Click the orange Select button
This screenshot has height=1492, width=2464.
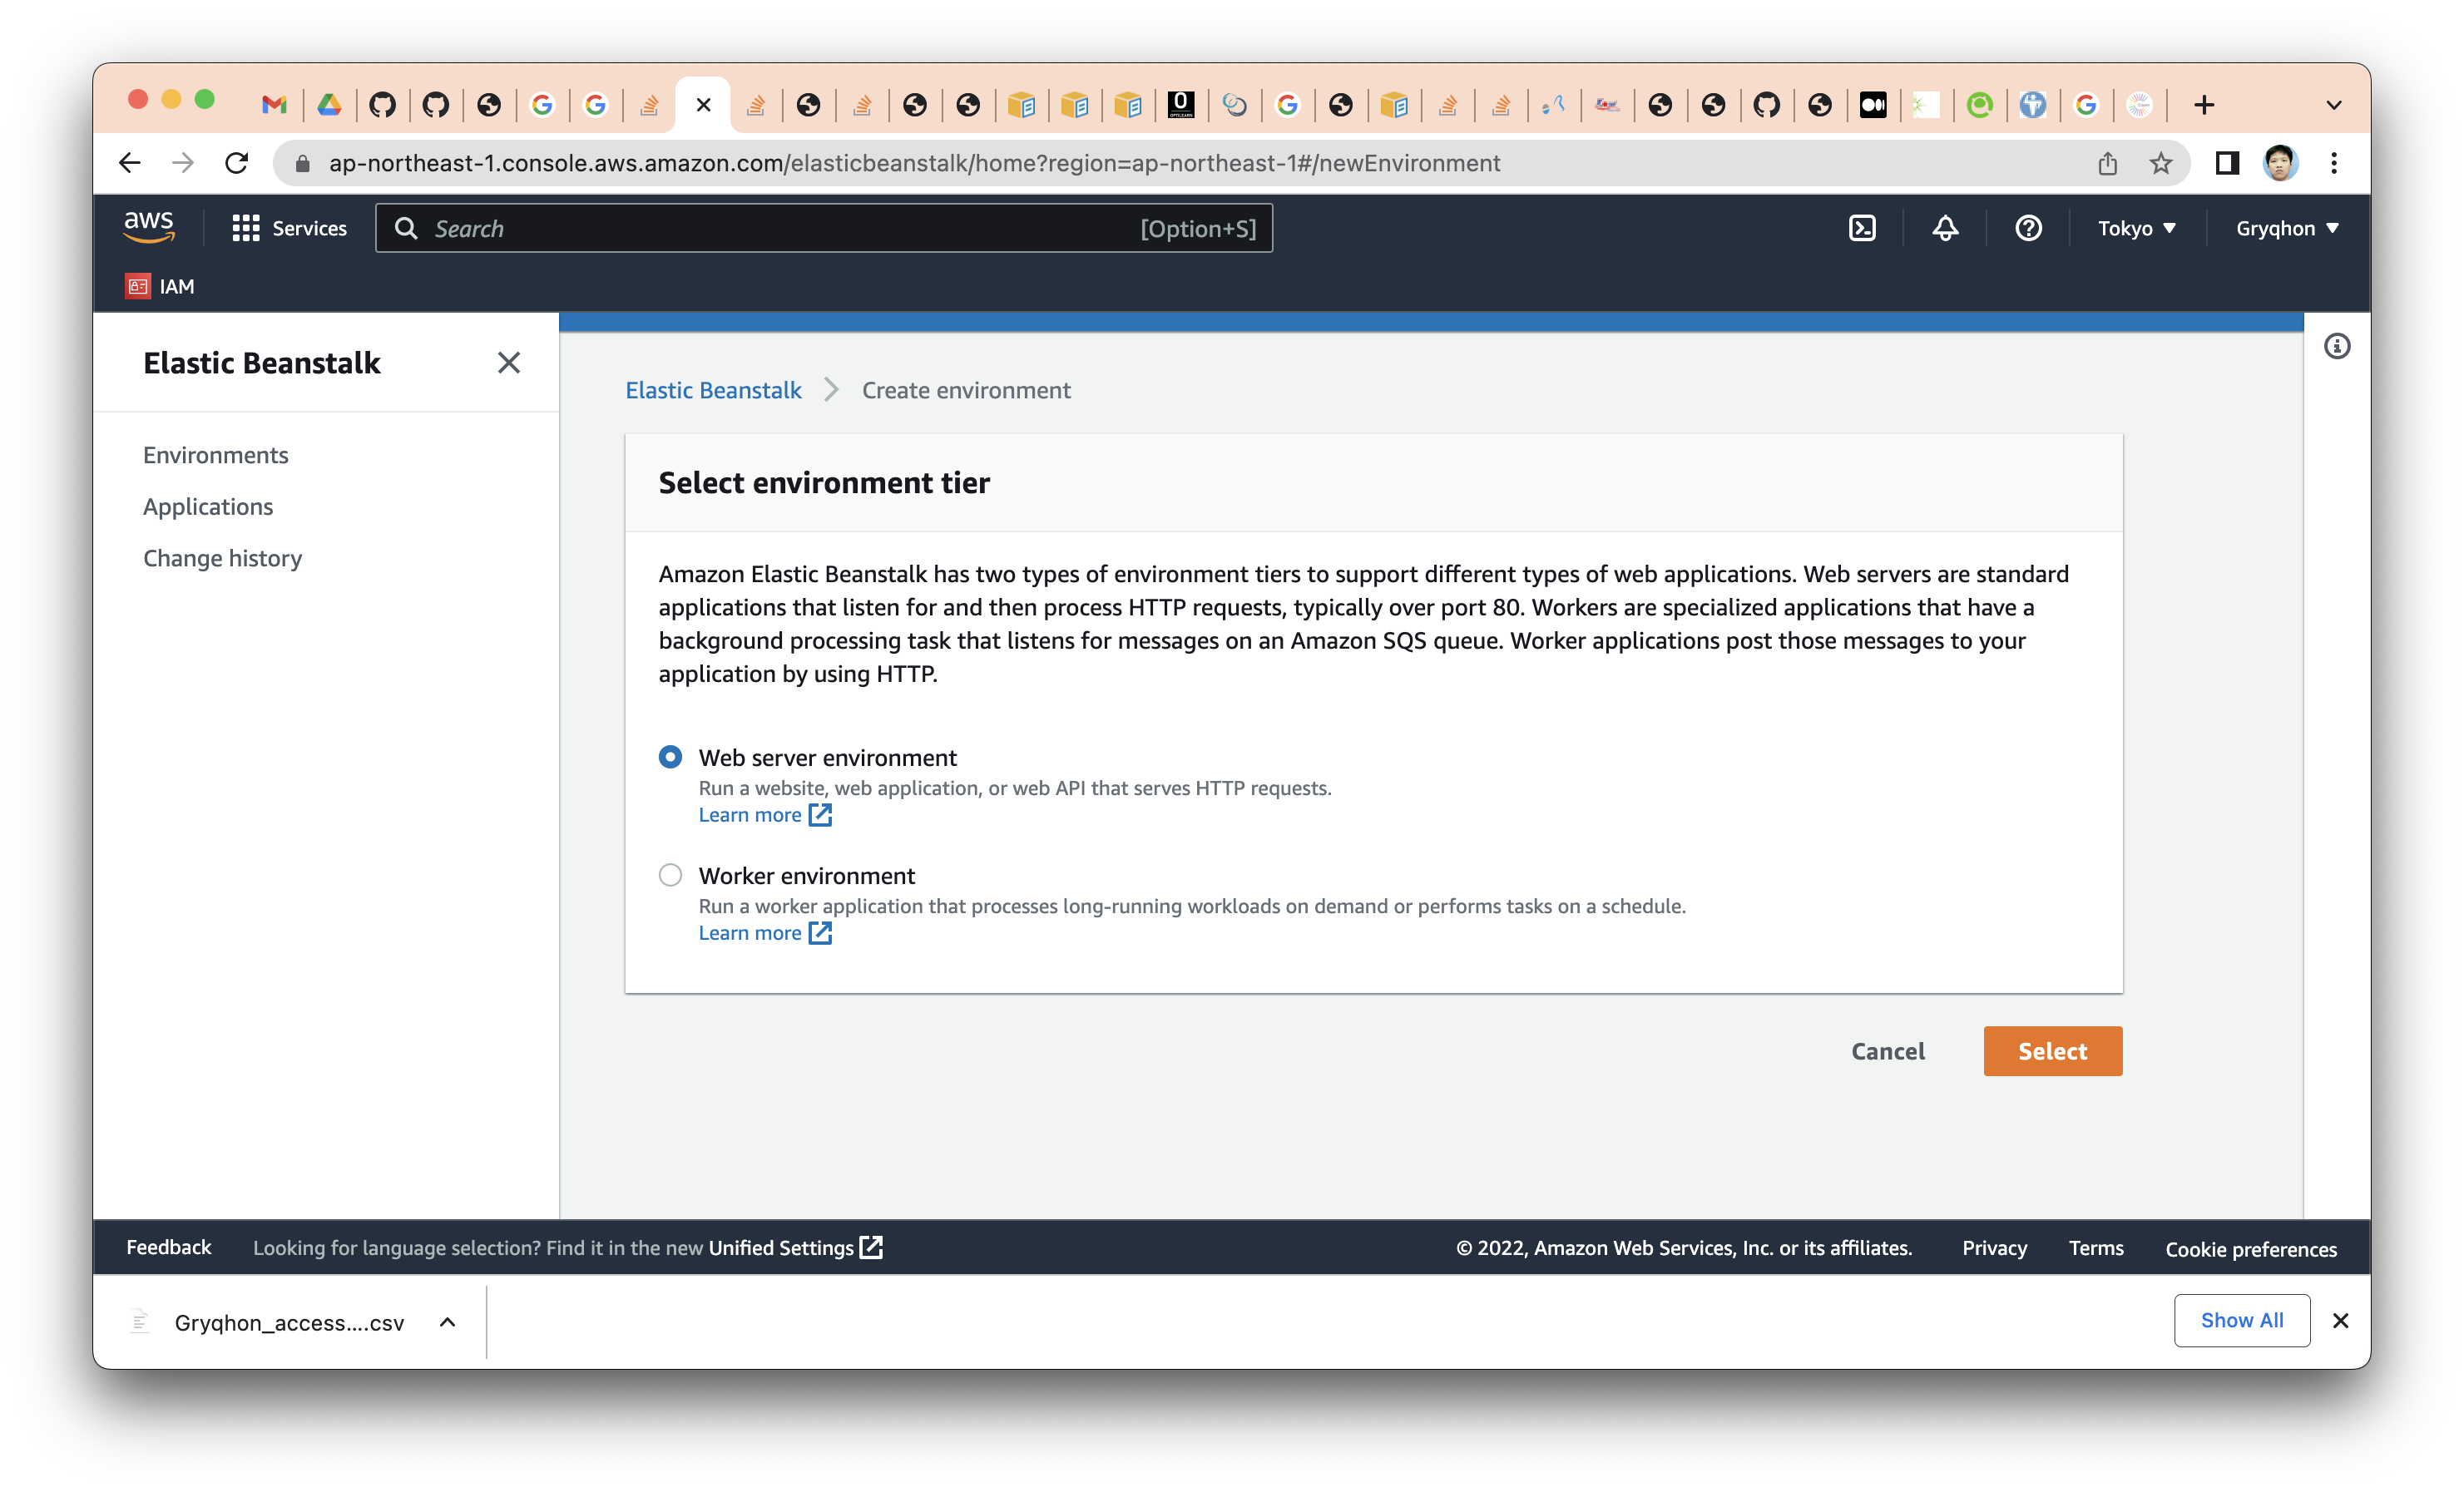coord(2052,1051)
